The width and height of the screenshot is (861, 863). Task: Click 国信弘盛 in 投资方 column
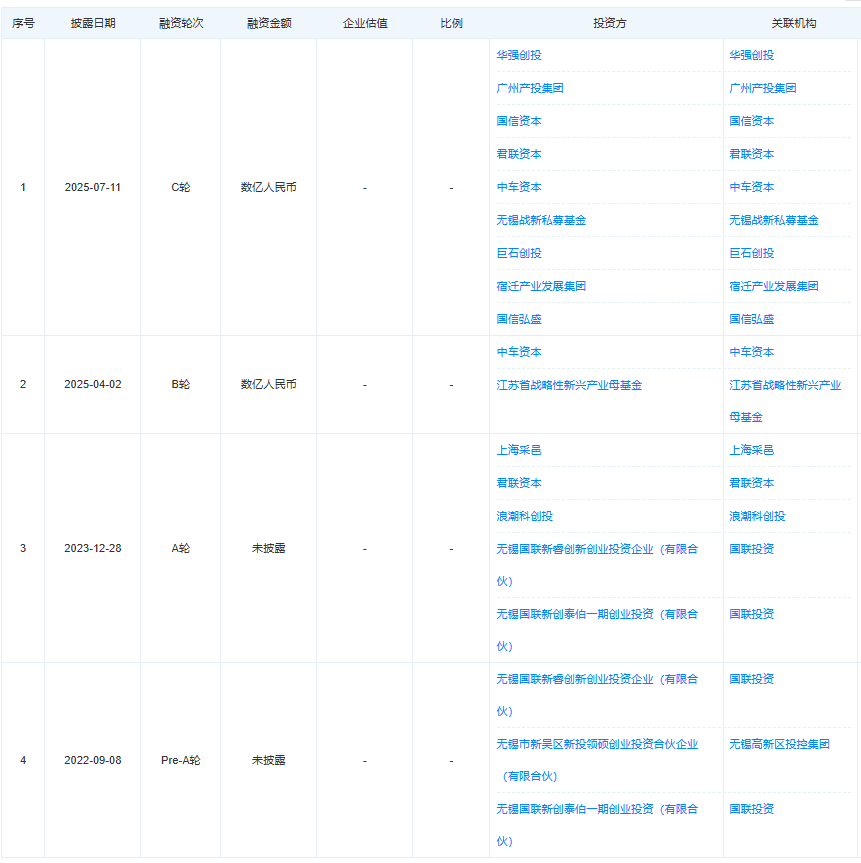(x=519, y=319)
